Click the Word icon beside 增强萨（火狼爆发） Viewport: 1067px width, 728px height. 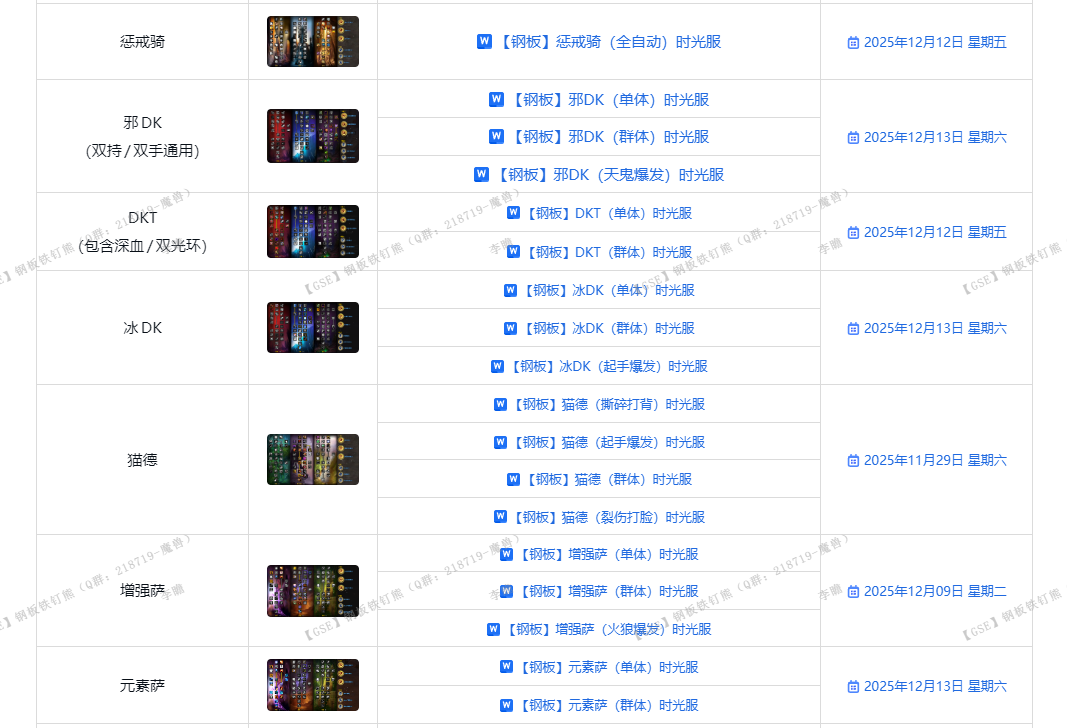coord(493,629)
